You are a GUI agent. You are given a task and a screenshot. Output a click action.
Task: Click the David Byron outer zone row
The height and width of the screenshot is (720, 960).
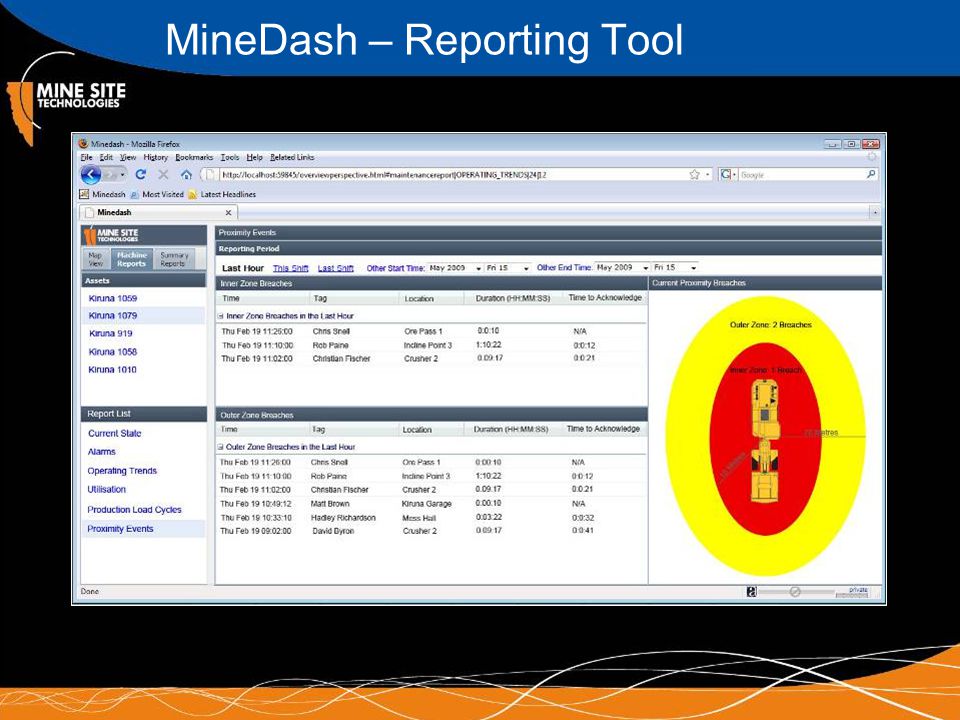[431, 531]
